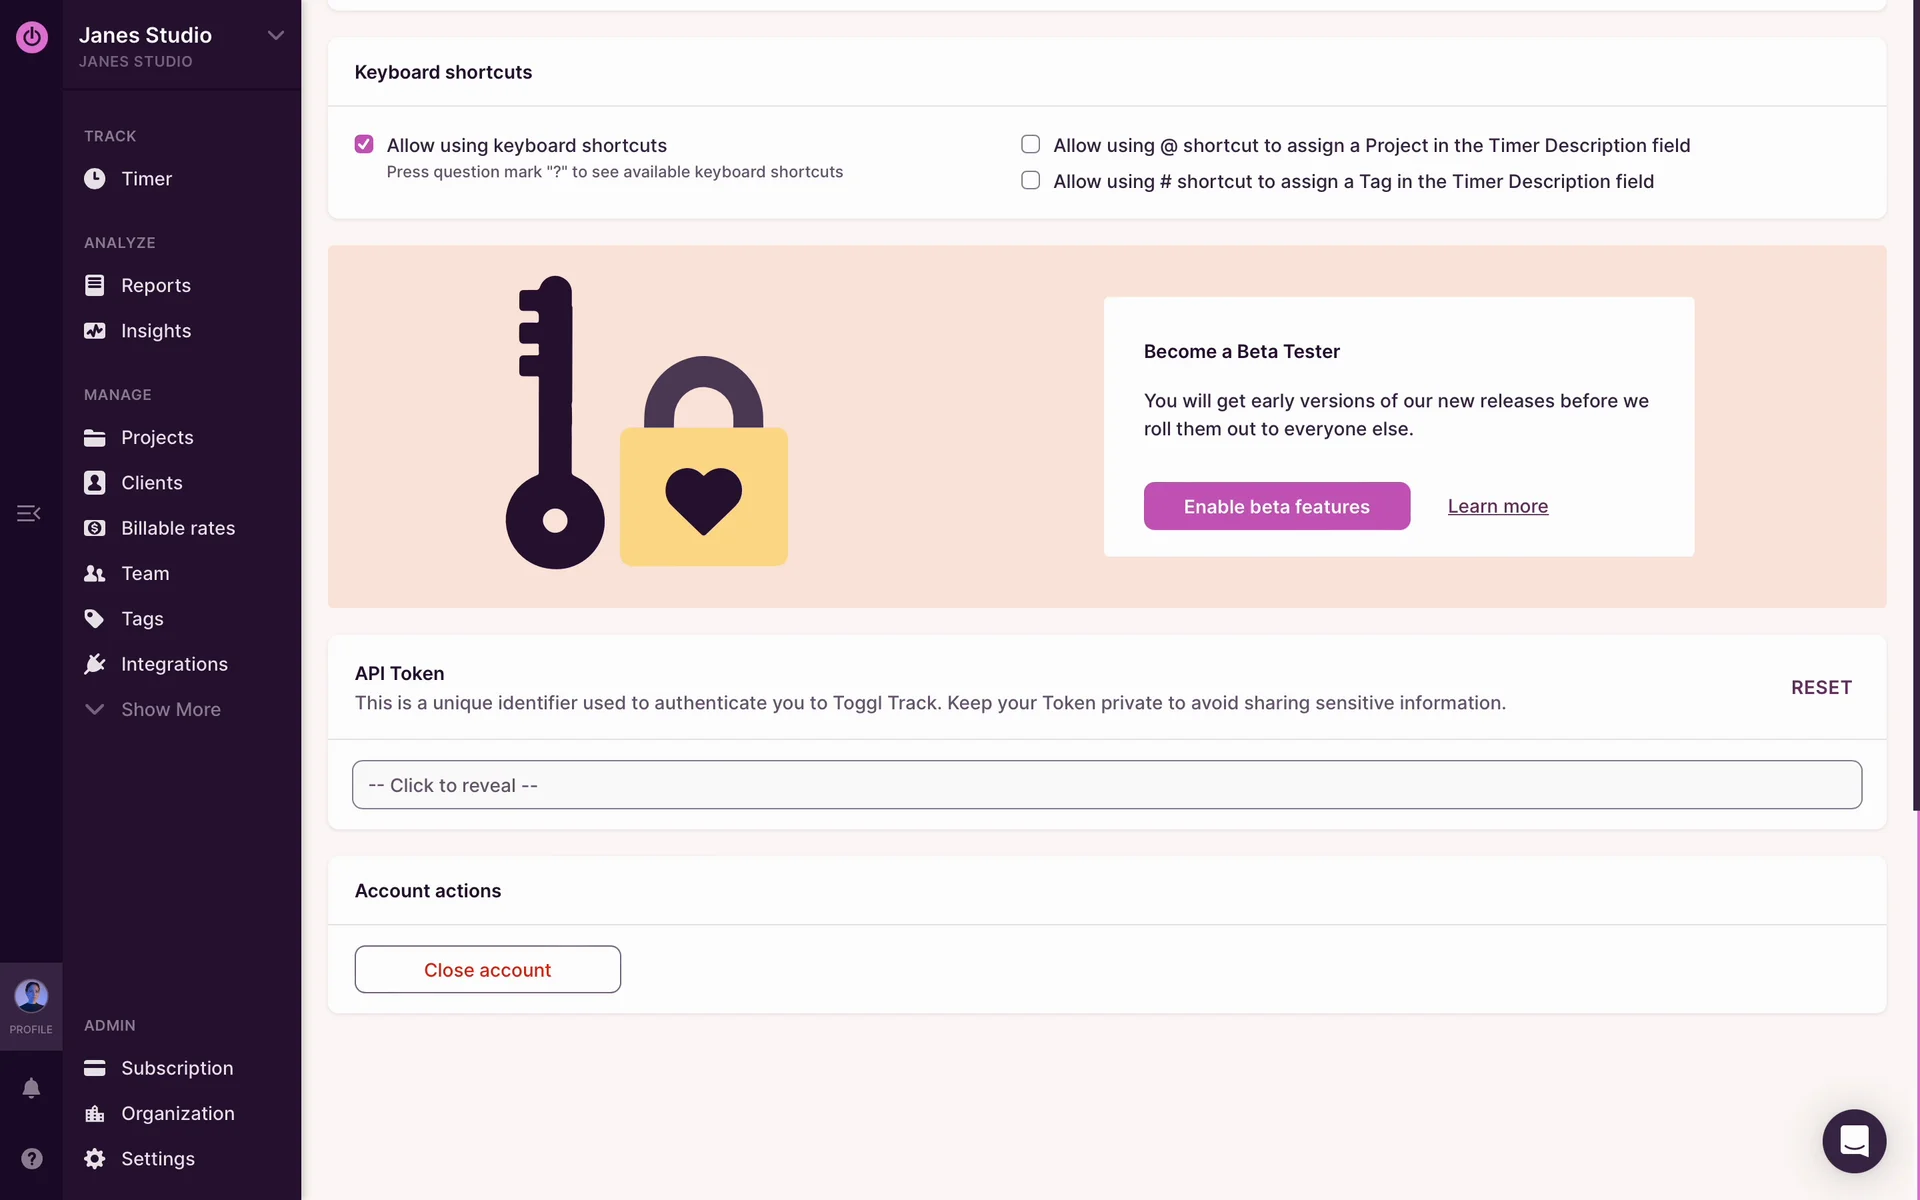Click Enable beta features button
Viewport: 1920px width, 1200px height.
(1276, 506)
